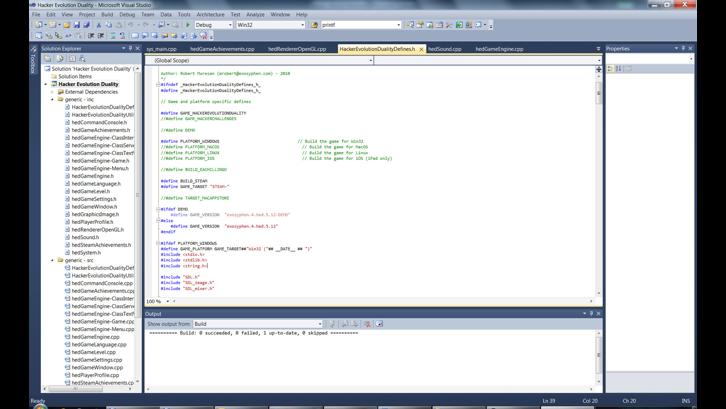Screen dimensions: 726x409
Task: Select hedCommandConsole.h file
Action: [x=99, y=122]
